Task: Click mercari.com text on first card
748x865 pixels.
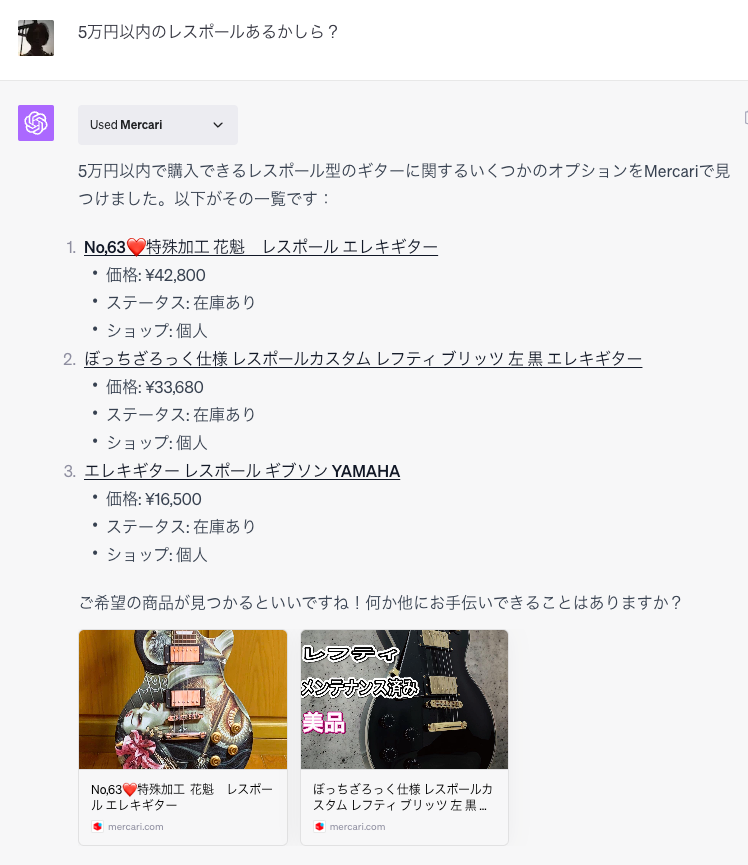Action: point(136,826)
